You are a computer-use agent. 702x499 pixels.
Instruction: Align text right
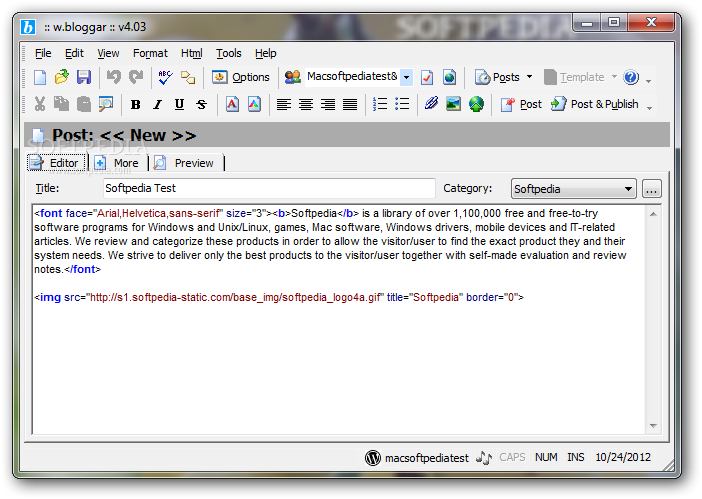(x=328, y=104)
